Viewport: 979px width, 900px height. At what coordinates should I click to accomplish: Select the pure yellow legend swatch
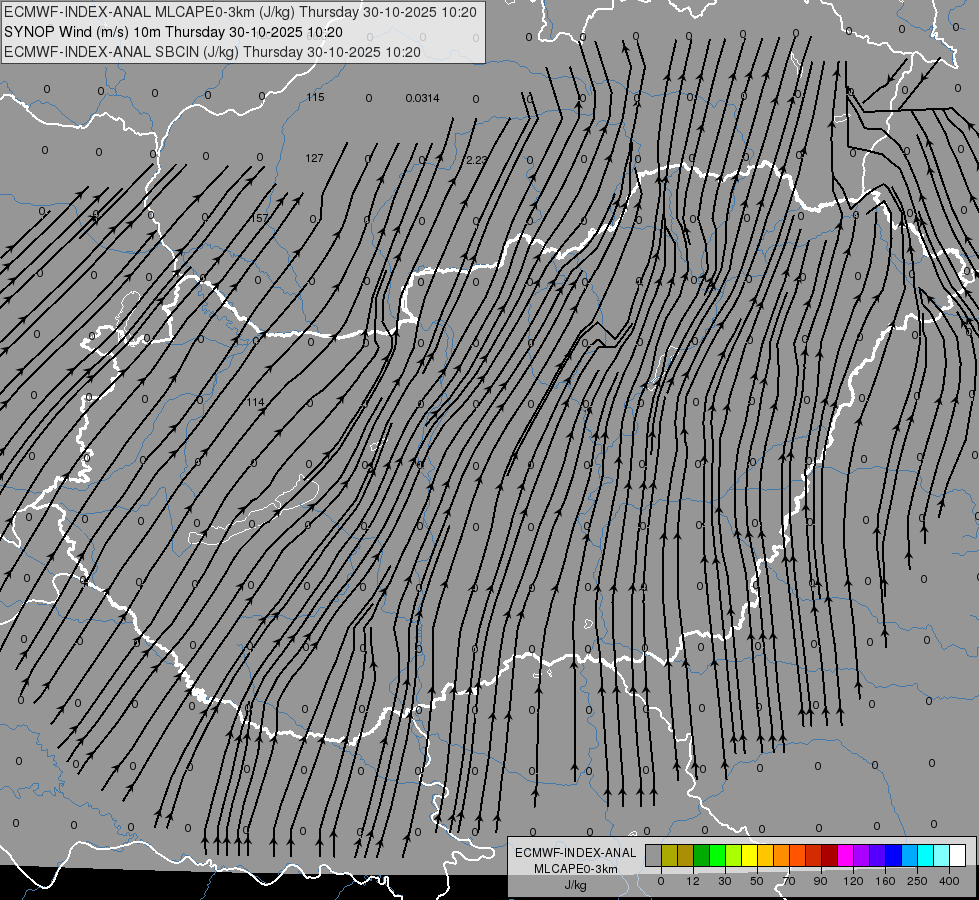pyautogui.click(x=749, y=855)
